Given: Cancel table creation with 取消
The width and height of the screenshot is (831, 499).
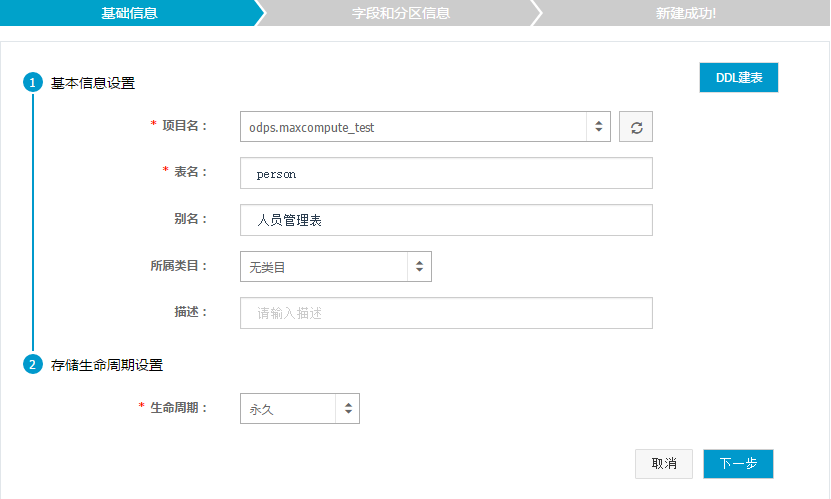Looking at the screenshot, I should pos(664,464).
